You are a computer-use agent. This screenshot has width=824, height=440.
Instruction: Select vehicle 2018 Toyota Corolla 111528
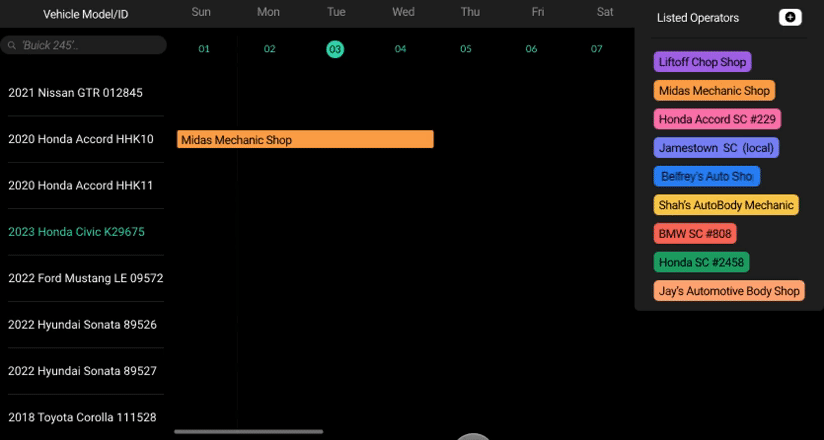(83, 417)
